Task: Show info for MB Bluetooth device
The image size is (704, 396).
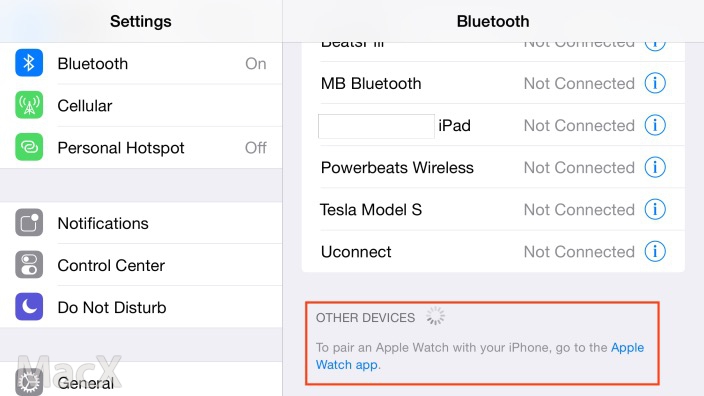Action: click(x=655, y=83)
